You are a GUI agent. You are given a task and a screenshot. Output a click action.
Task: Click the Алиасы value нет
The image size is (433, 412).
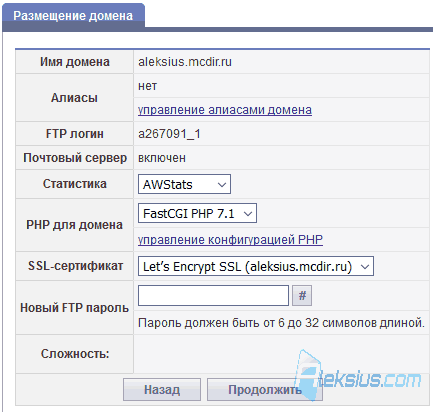[x=147, y=86]
